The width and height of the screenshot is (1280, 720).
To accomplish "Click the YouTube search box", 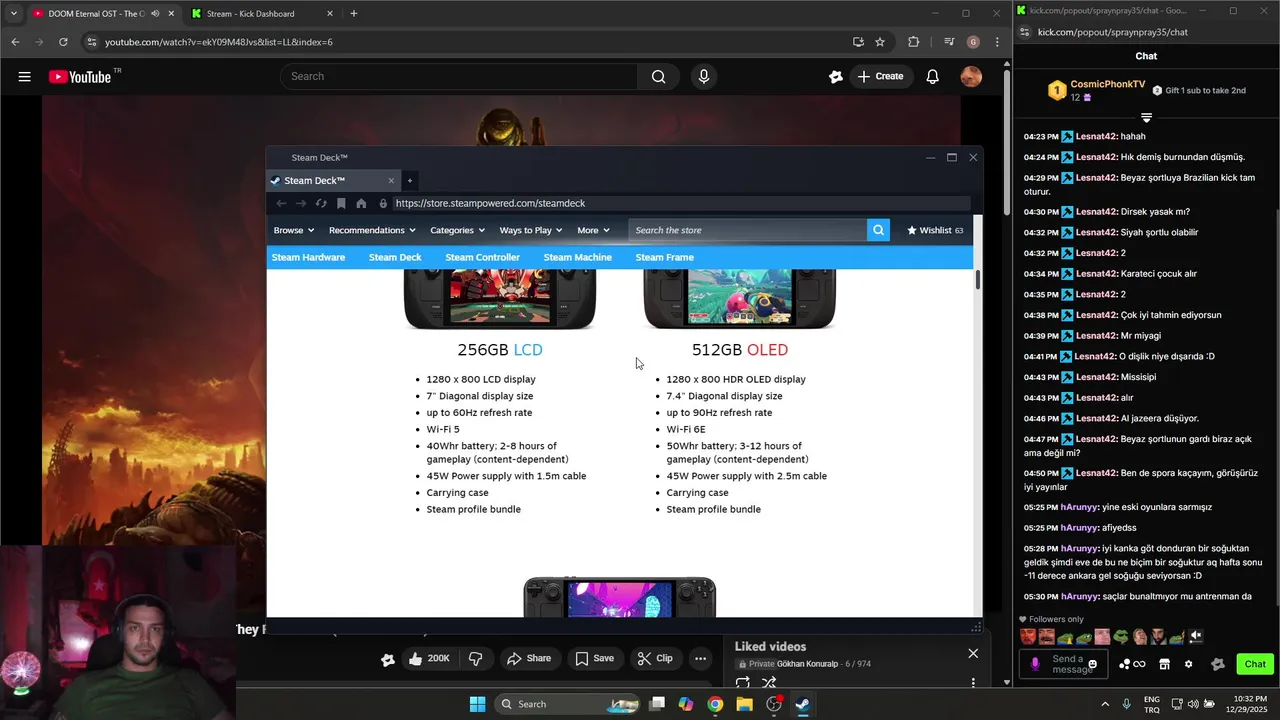I will (x=459, y=76).
